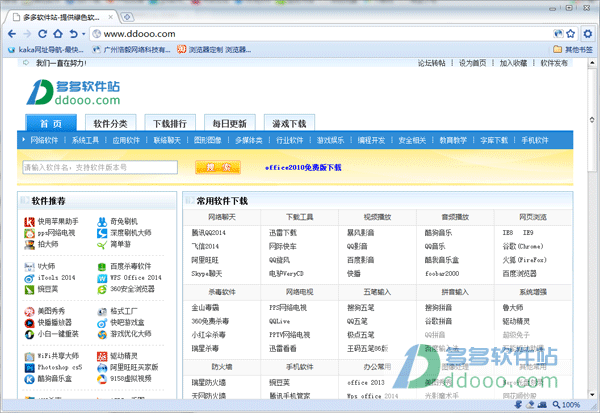Open the 浏览器定制 bookmark

tap(214, 49)
